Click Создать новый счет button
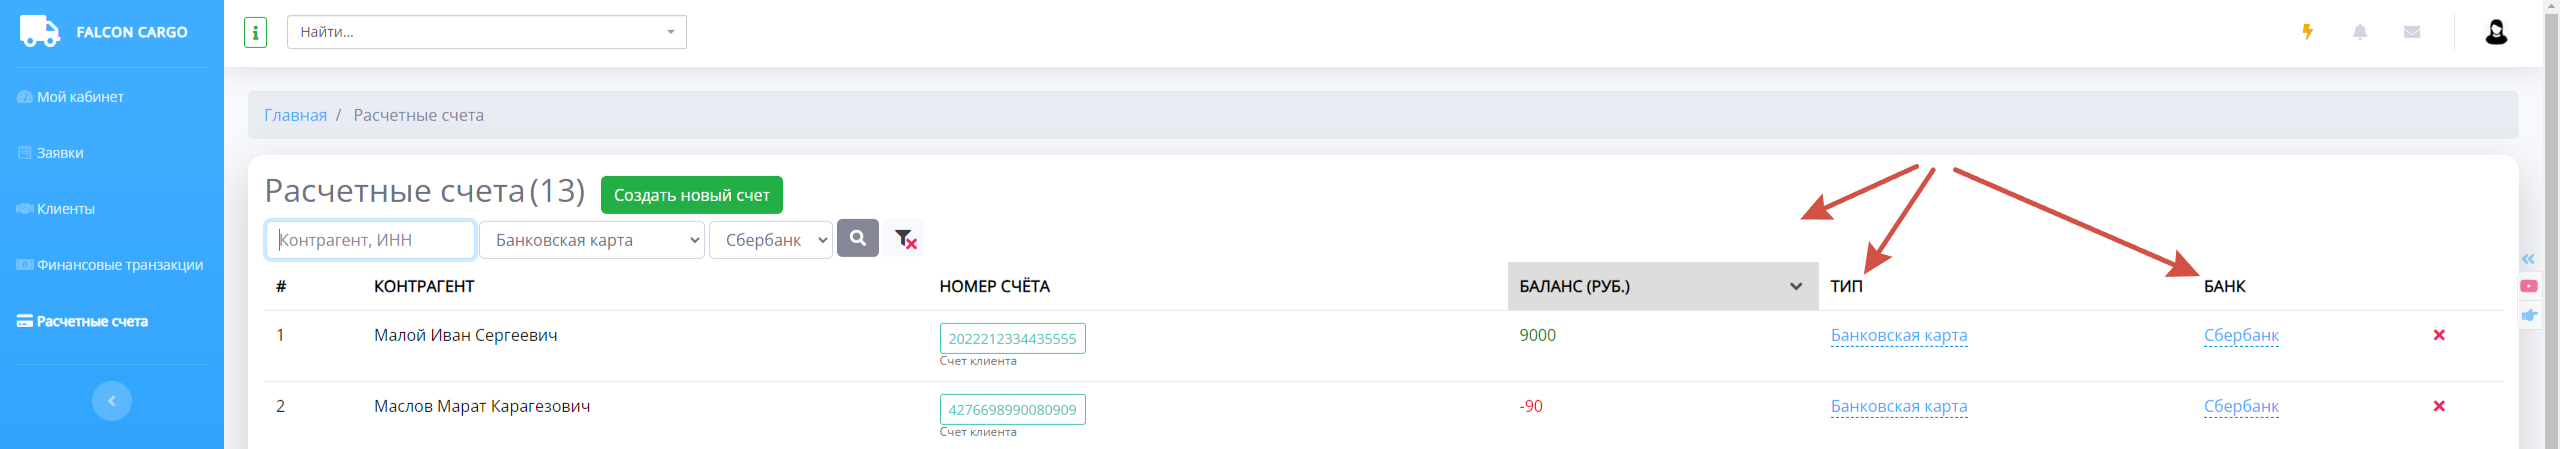 click(691, 195)
